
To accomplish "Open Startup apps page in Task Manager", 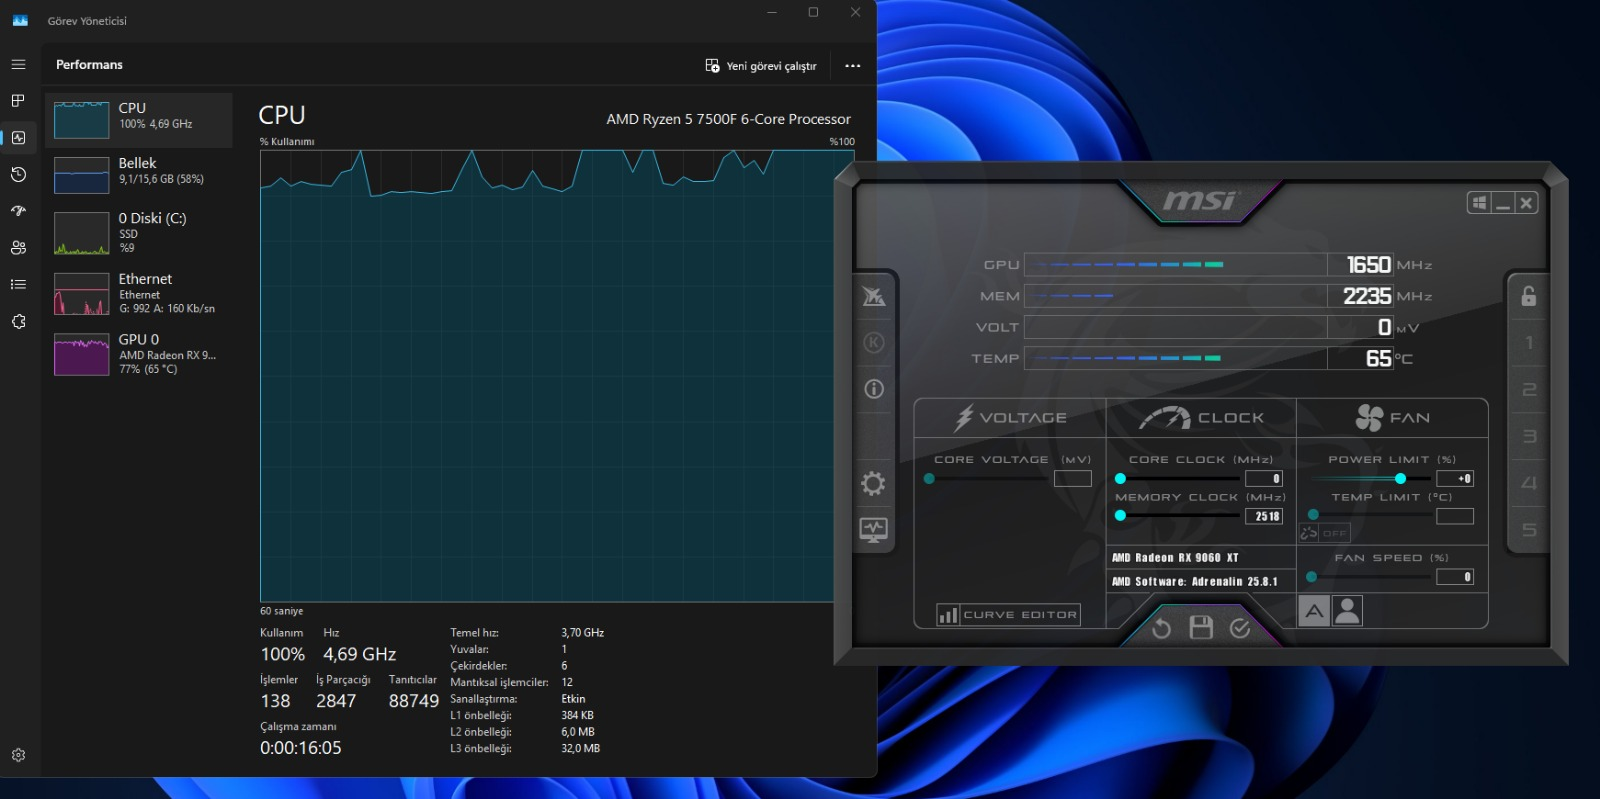I will (18, 211).
